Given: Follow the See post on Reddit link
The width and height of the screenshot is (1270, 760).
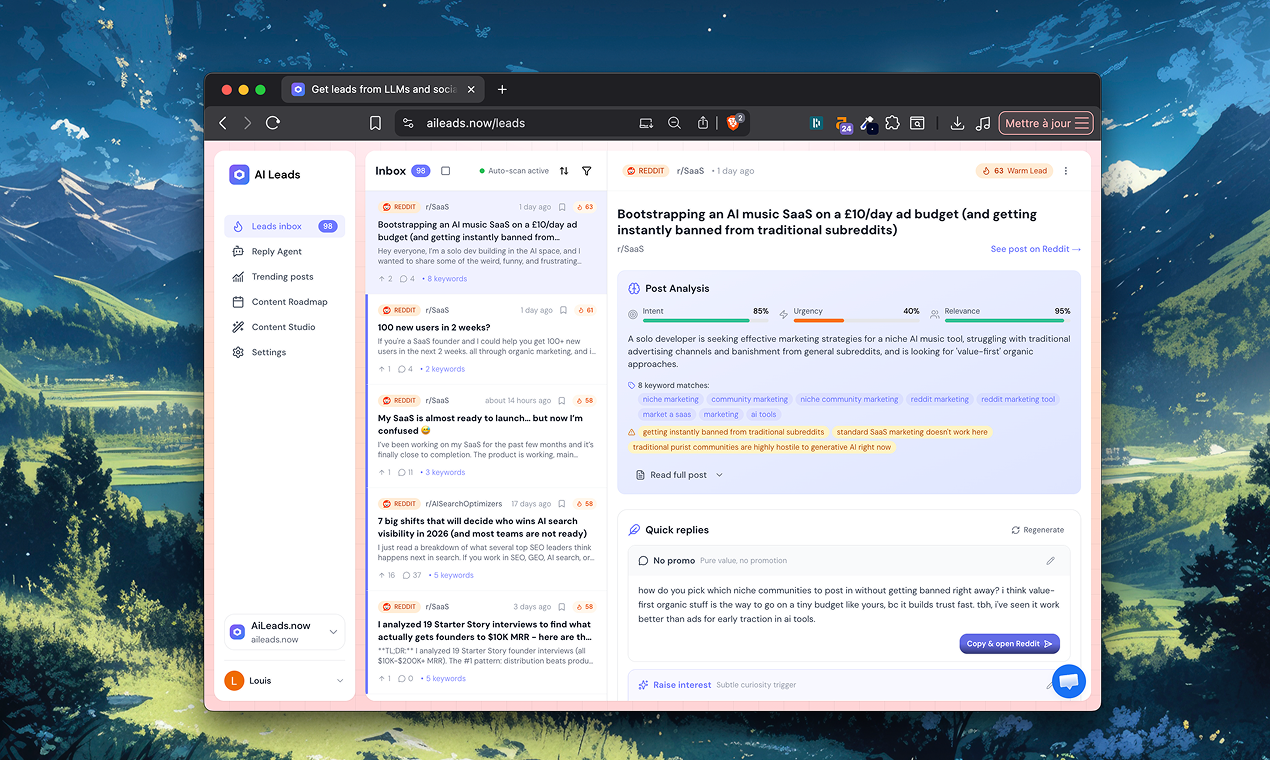Looking at the screenshot, I should (x=1035, y=249).
